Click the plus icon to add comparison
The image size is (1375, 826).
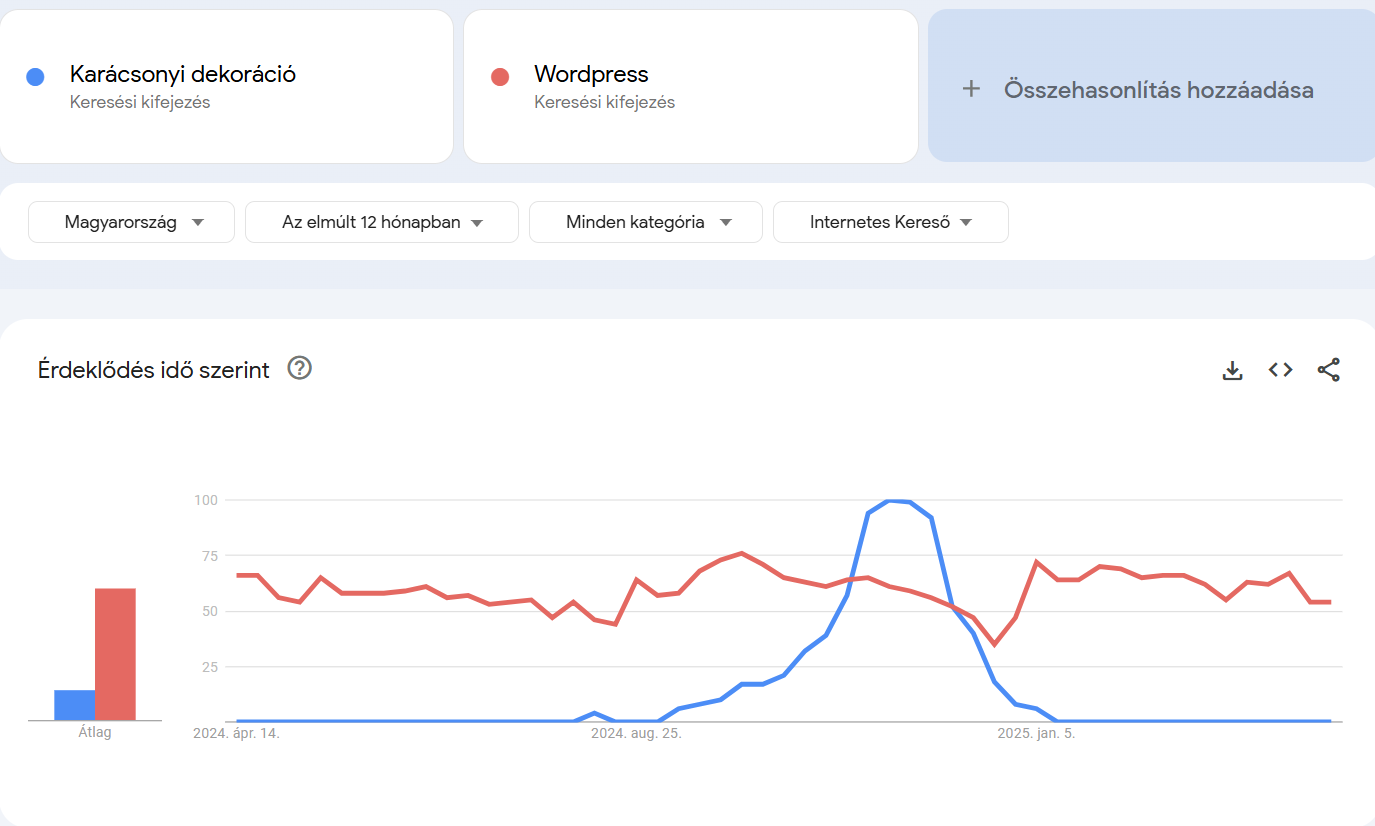(971, 89)
